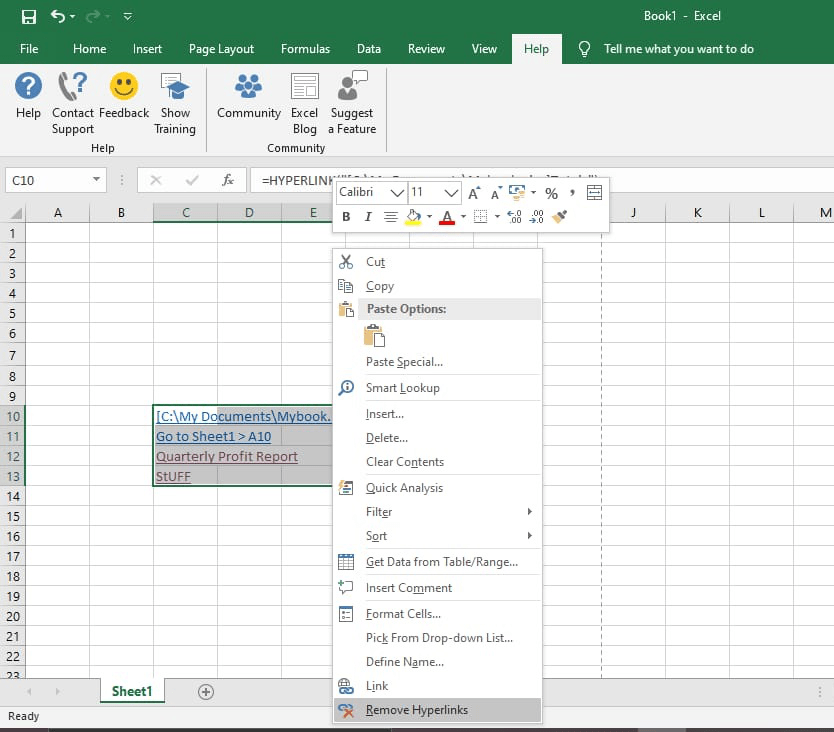Switch to the Formulas ribbon tab
The height and width of the screenshot is (732, 834).
(305, 48)
